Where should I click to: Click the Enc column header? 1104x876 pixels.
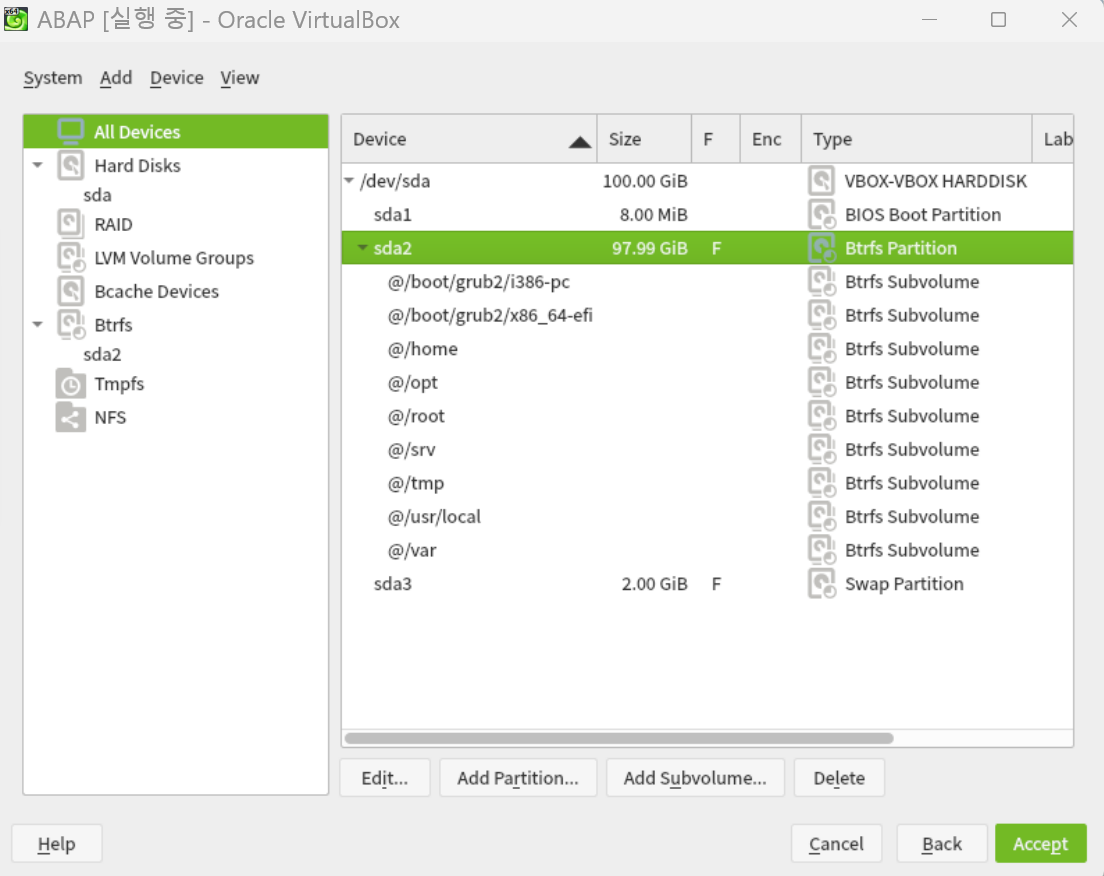tap(771, 139)
